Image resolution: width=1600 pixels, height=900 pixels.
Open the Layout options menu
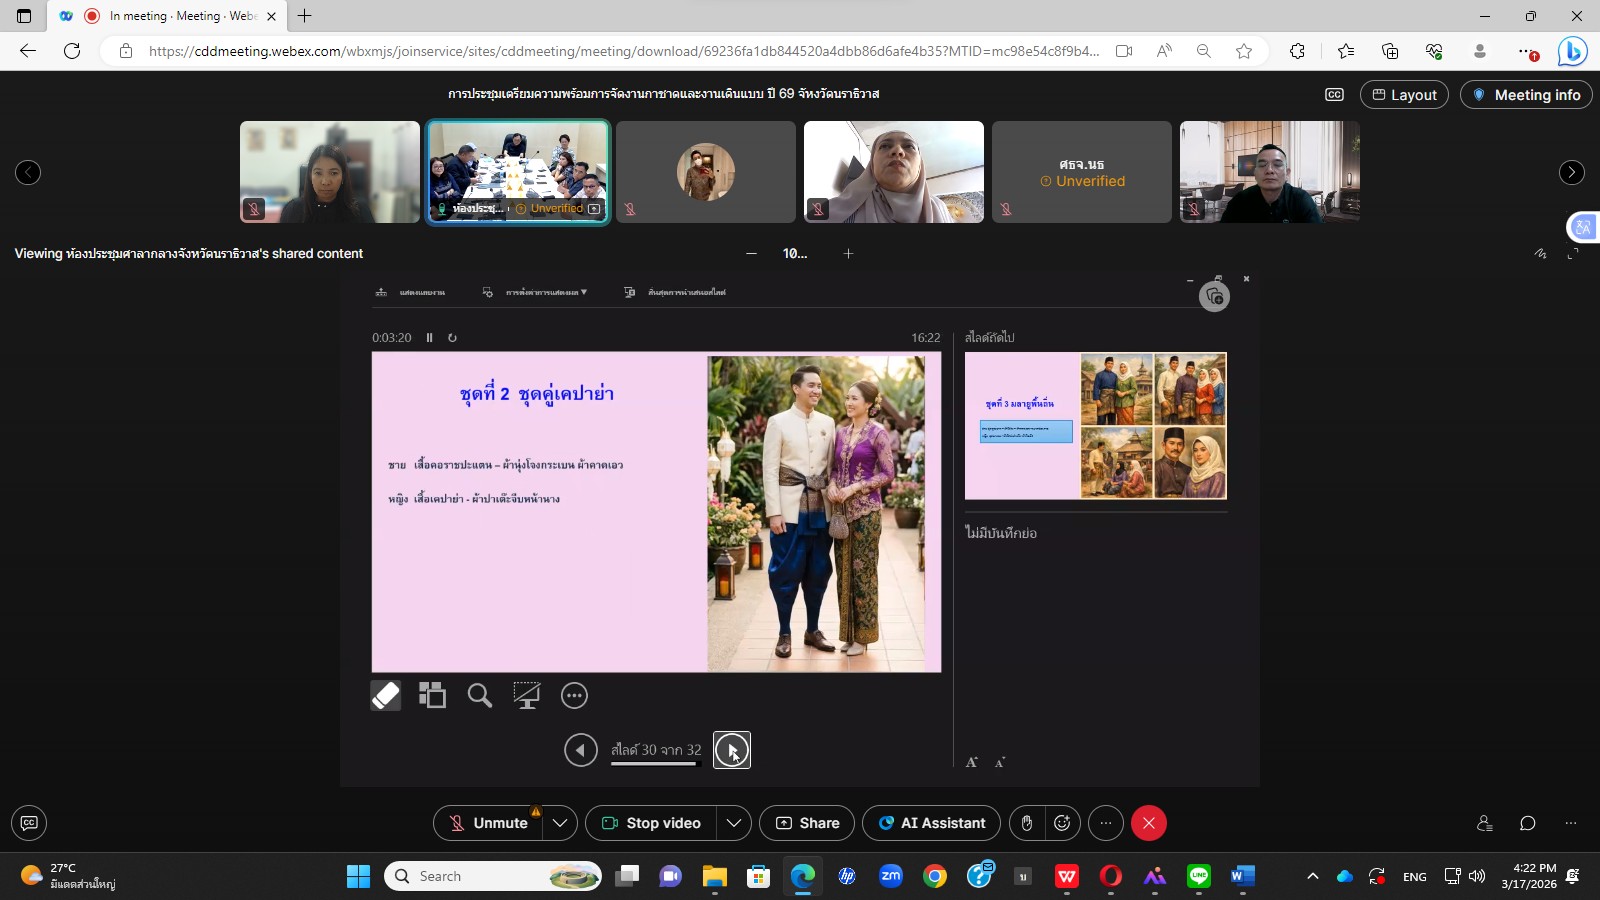pos(1404,95)
